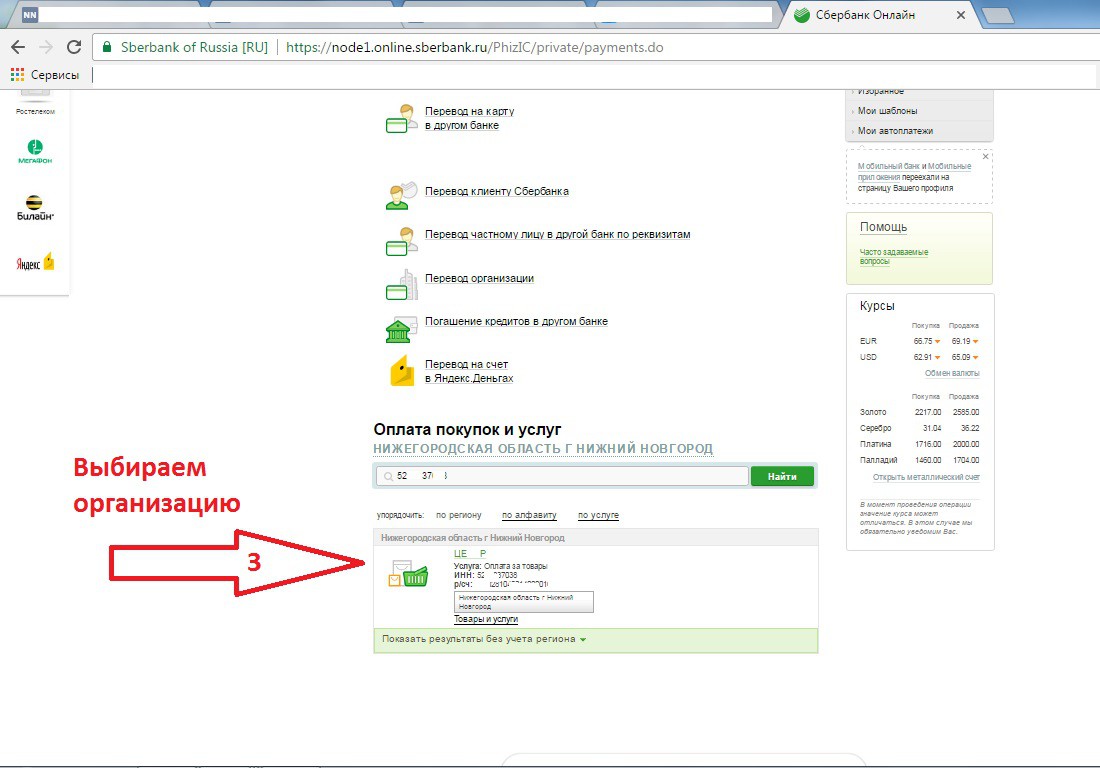Image resolution: width=1100 pixels, height=768 pixels.
Task: Open the Перевод клиенту Сбербанка link
Action: [x=497, y=191]
